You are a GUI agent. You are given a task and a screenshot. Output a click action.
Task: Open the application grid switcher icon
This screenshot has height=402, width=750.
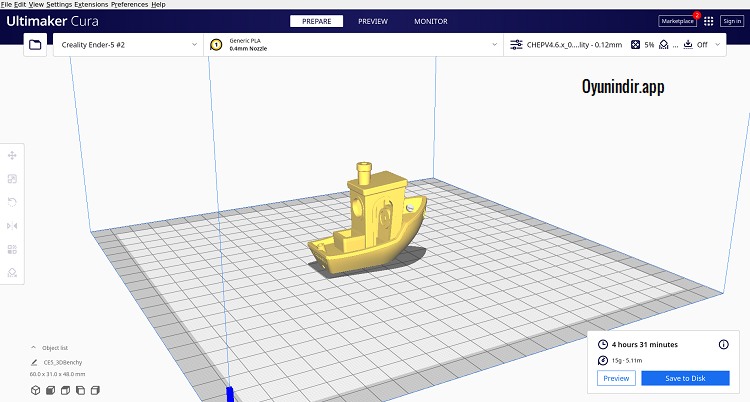click(709, 21)
